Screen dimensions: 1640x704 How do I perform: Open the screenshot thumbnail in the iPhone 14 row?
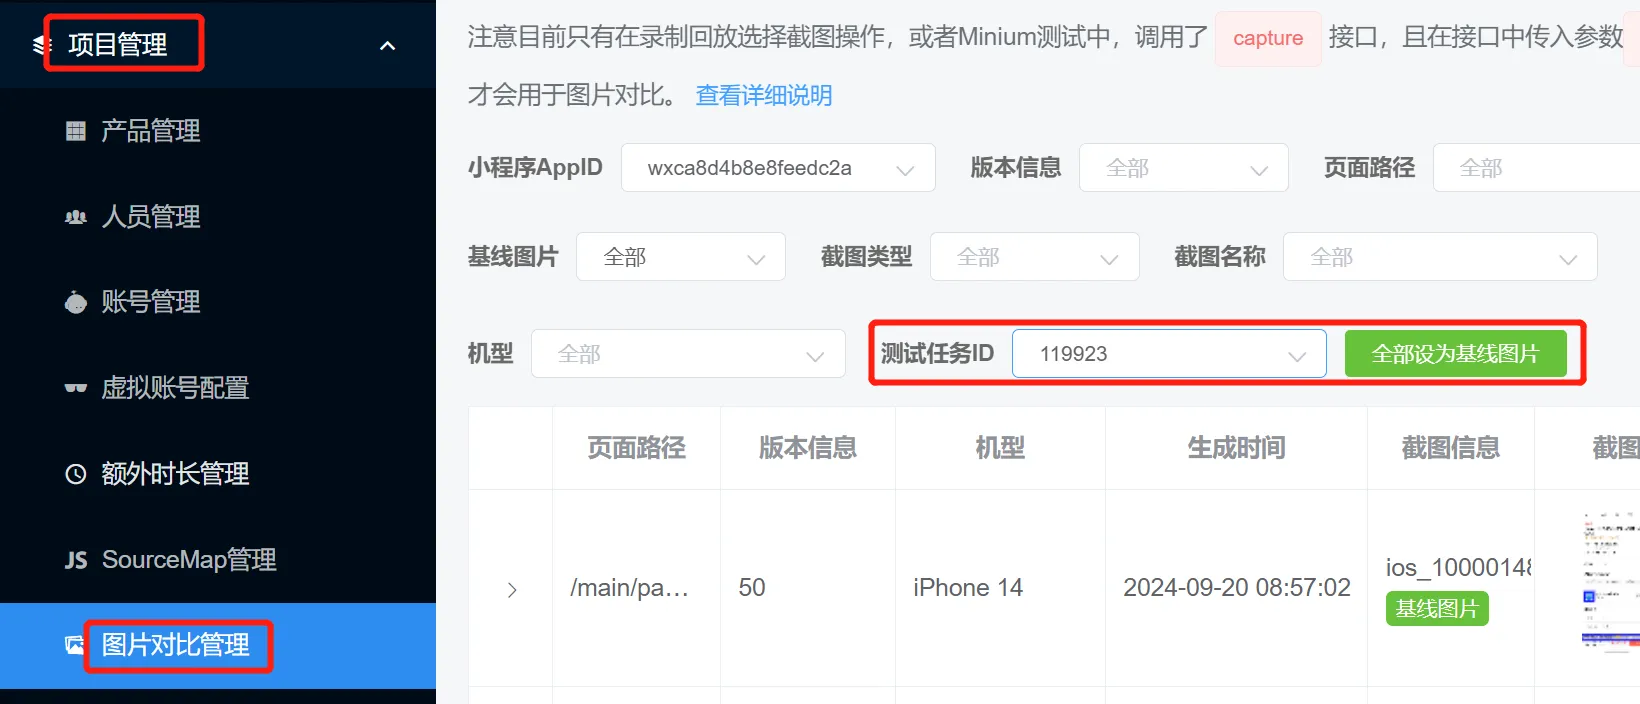click(1610, 583)
